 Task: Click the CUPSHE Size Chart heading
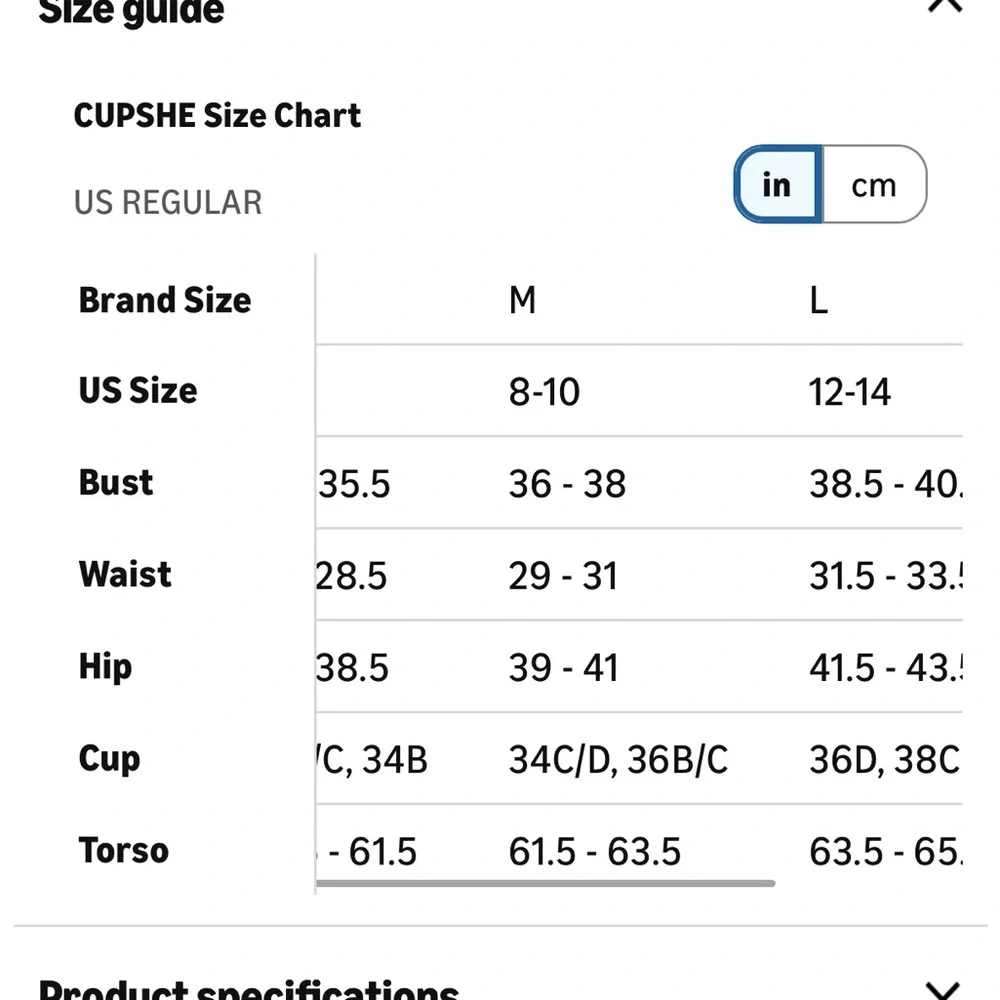point(217,115)
